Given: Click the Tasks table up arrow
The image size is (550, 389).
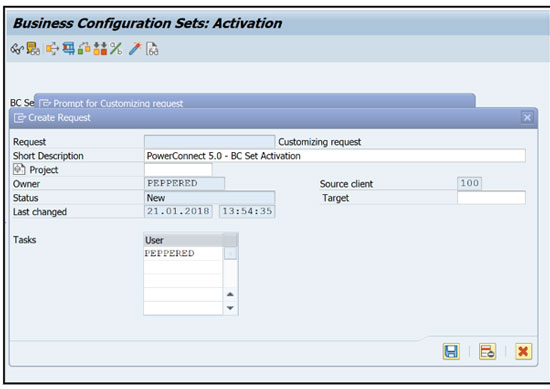Looking at the screenshot, I should 230,294.
